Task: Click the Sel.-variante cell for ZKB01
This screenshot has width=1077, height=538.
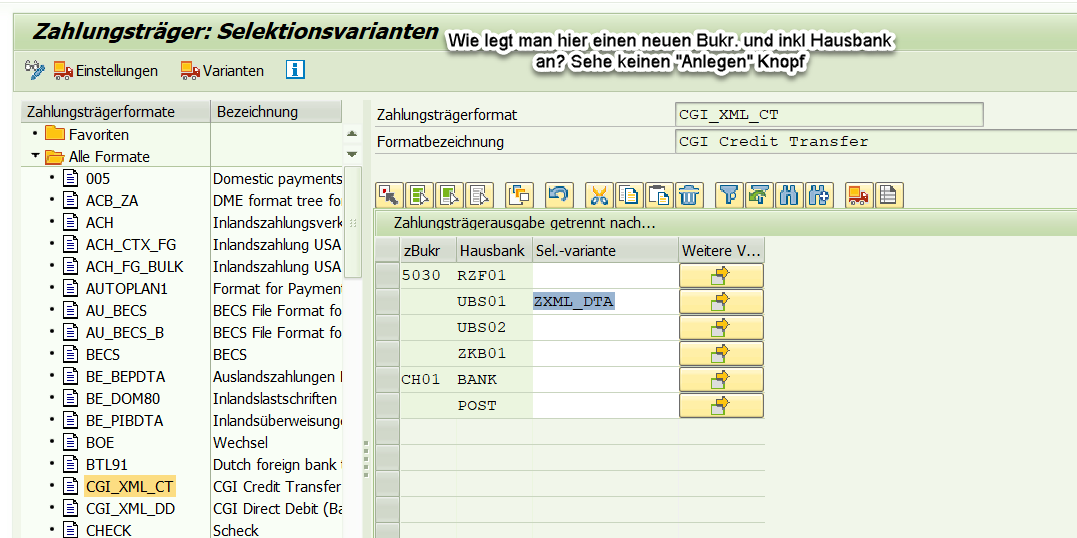Action: click(x=603, y=353)
